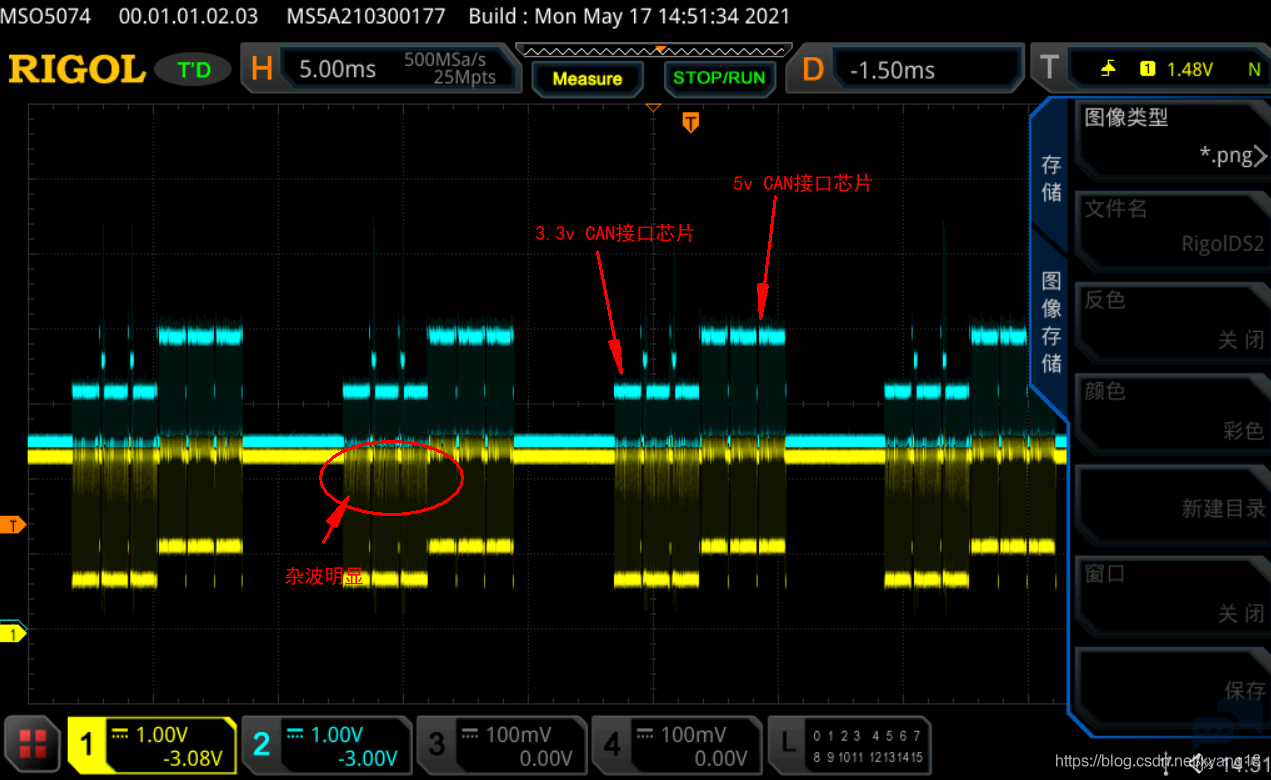This screenshot has height=780, width=1271.
Task: Click the channel 1 yellow ground level marker
Action: pyautogui.click(x=13, y=633)
